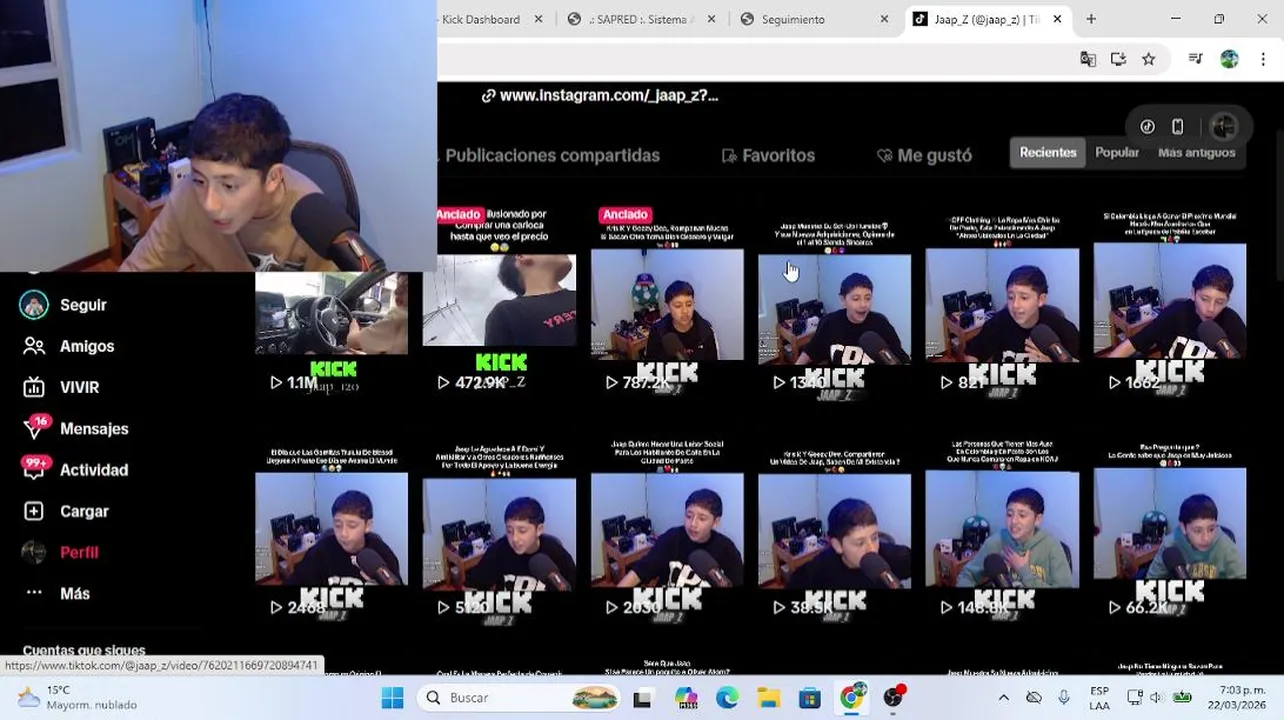1284x720 pixels.
Task: Close the Kick Dashboard browser tab
Action: pos(539,19)
